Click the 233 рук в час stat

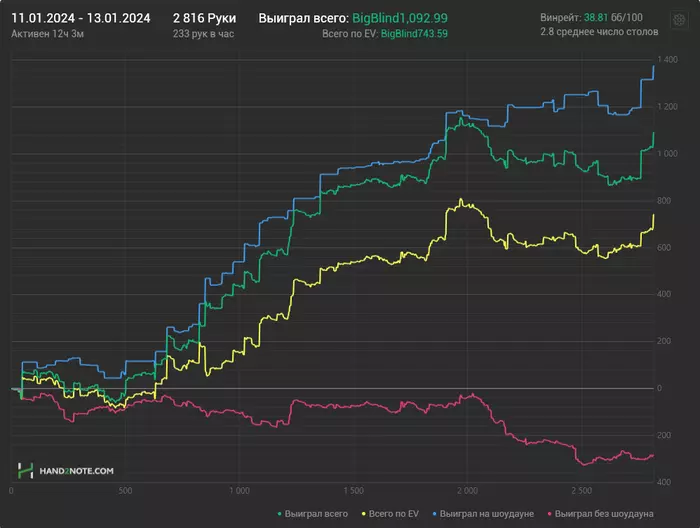[204, 34]
